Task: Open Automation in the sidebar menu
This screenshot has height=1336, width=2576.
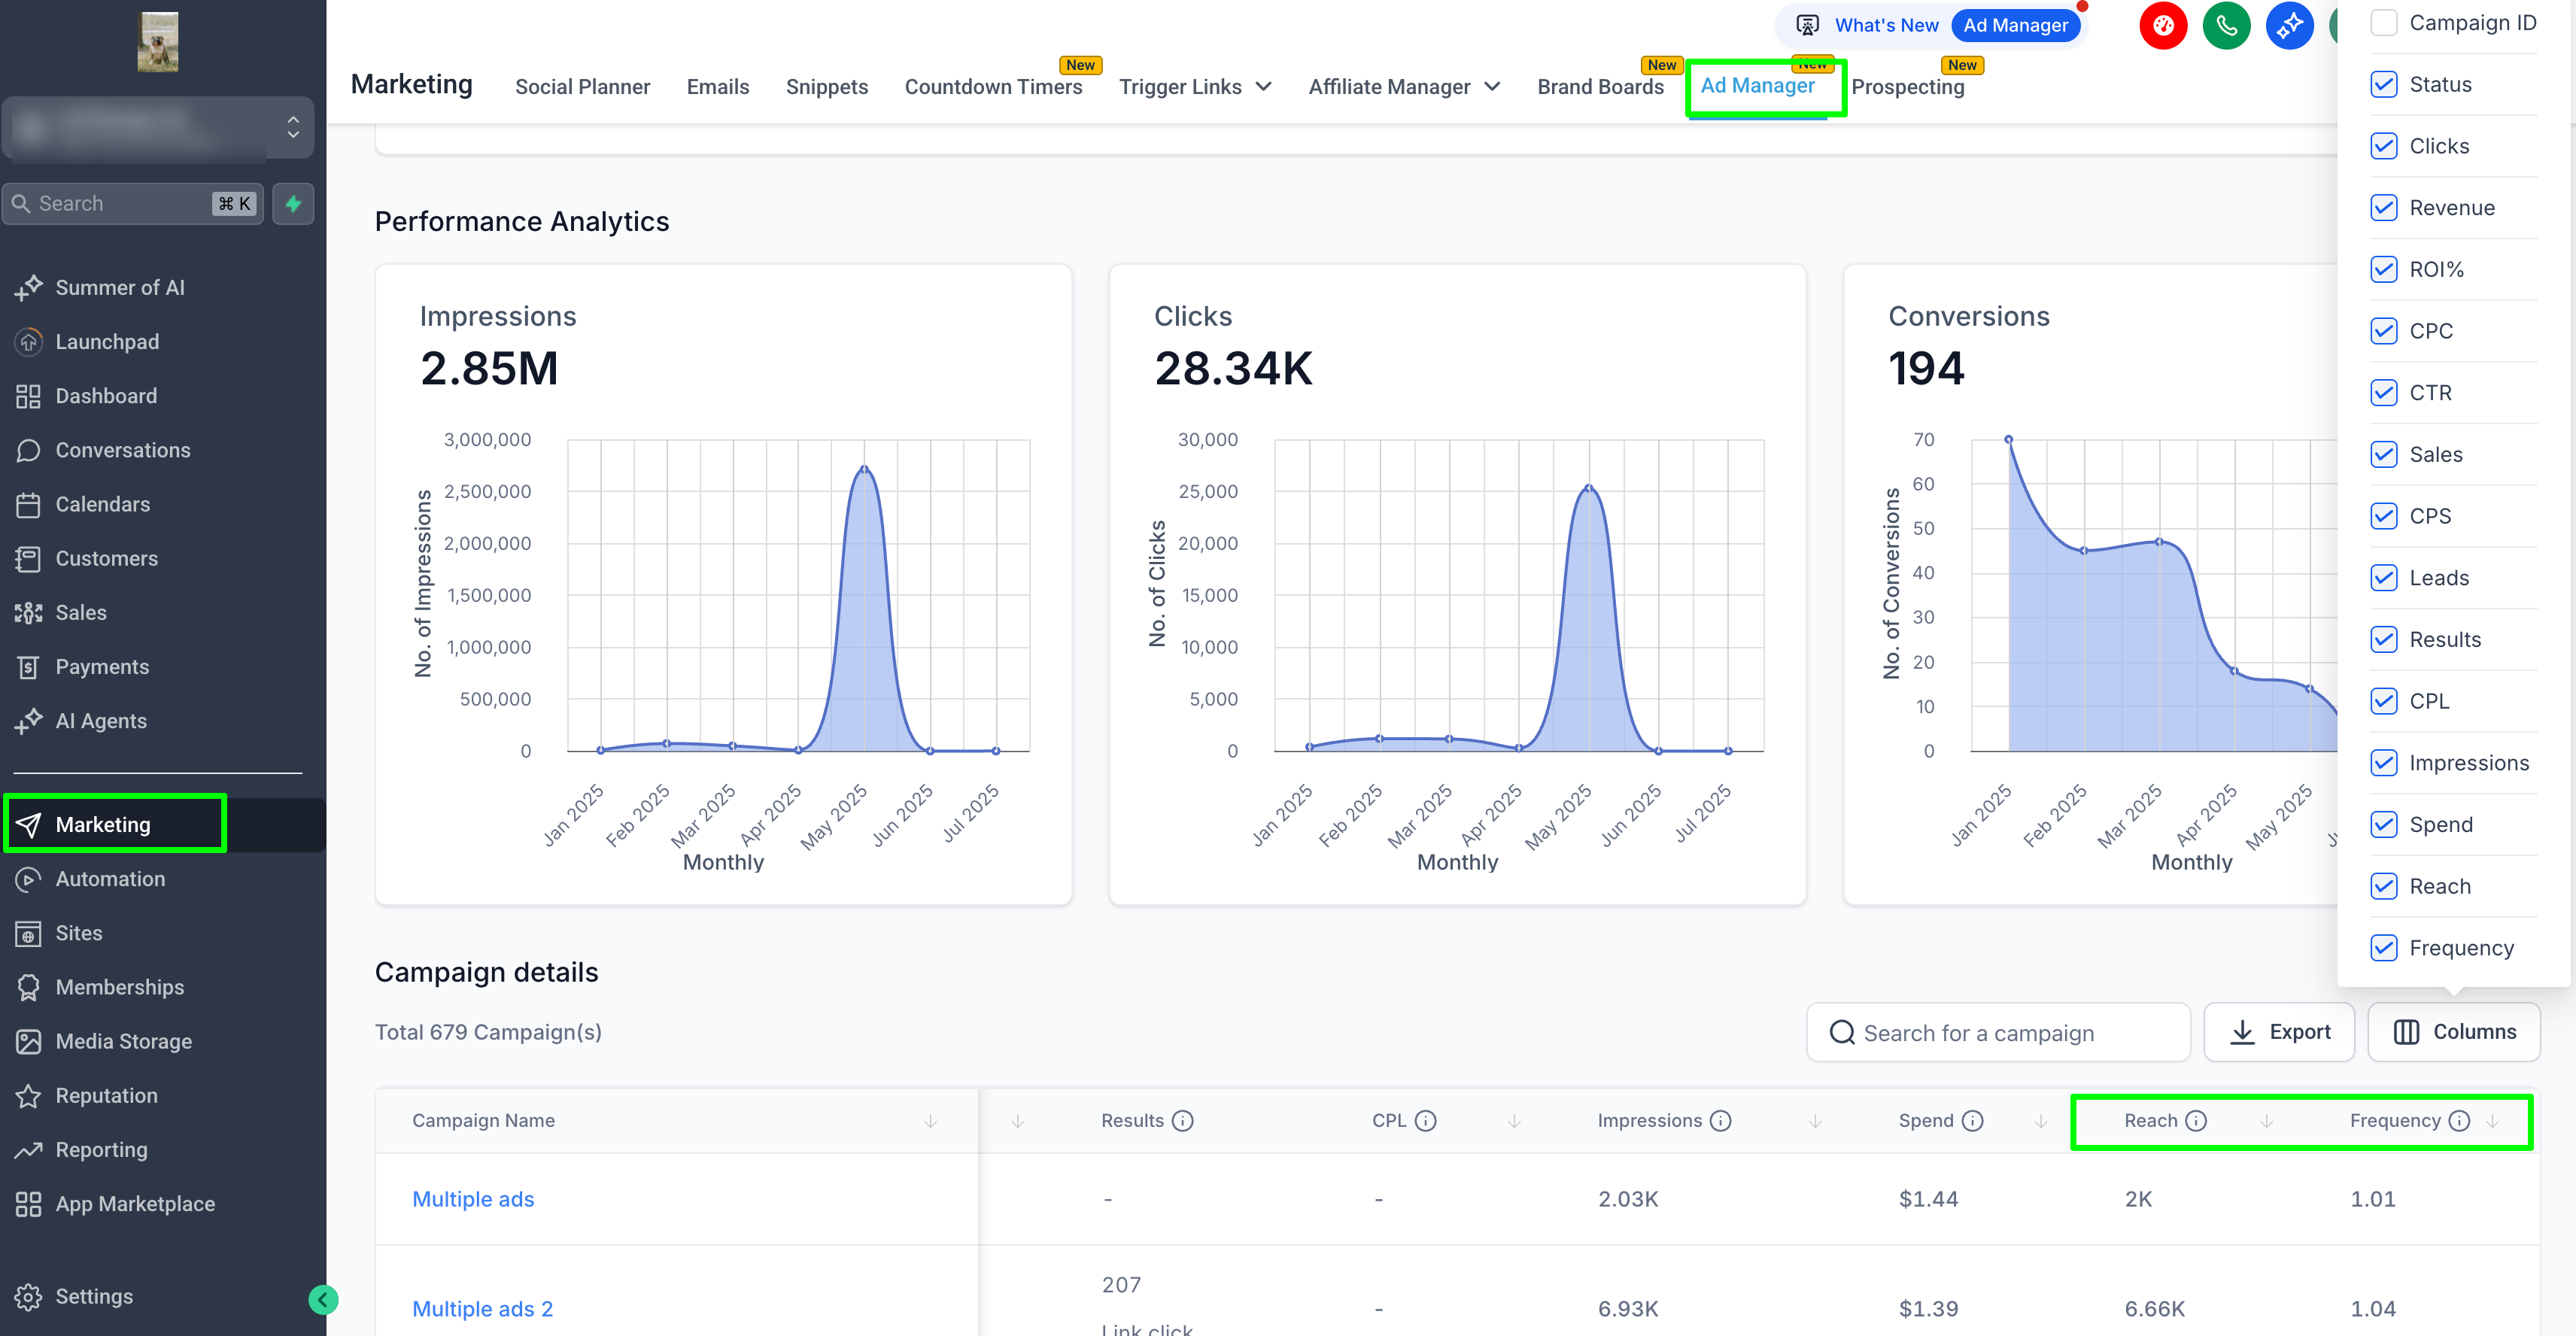Action: click(110, 879)
